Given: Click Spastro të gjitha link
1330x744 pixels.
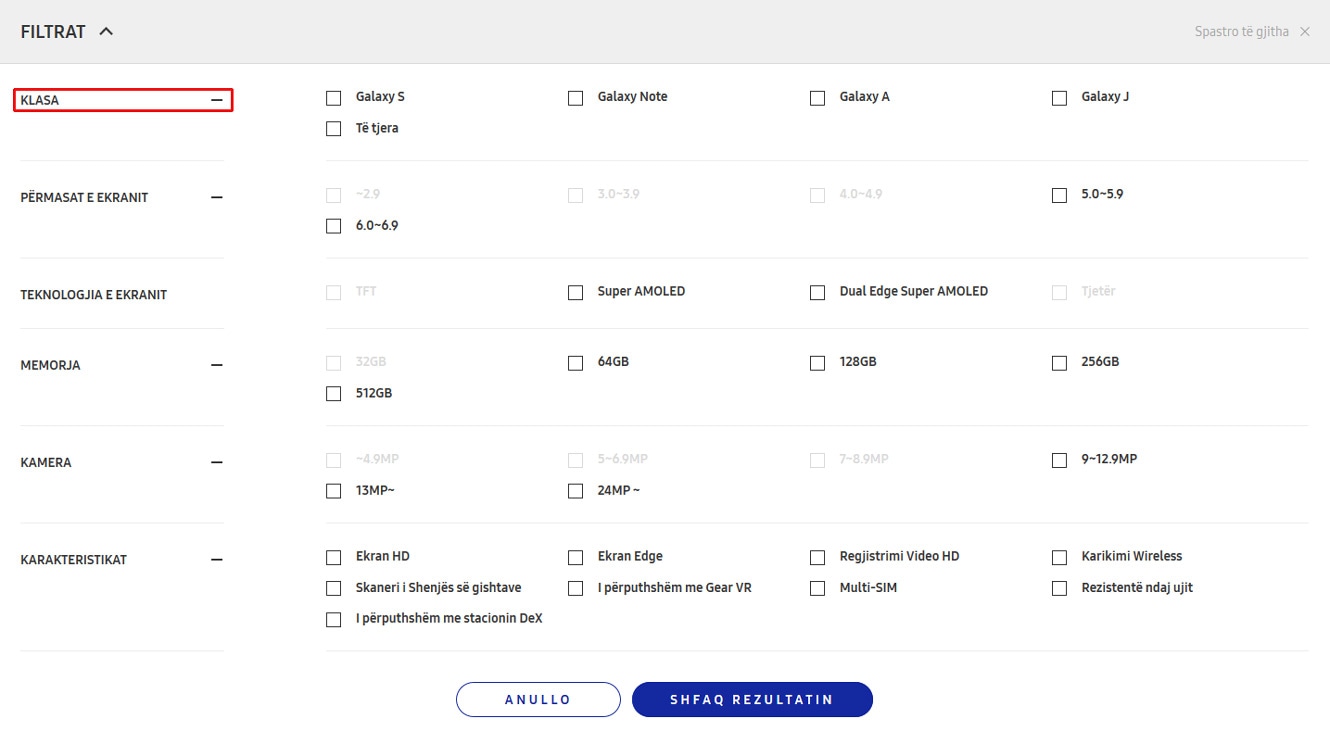Looking at the screenshot, I should pos(1241,32).
